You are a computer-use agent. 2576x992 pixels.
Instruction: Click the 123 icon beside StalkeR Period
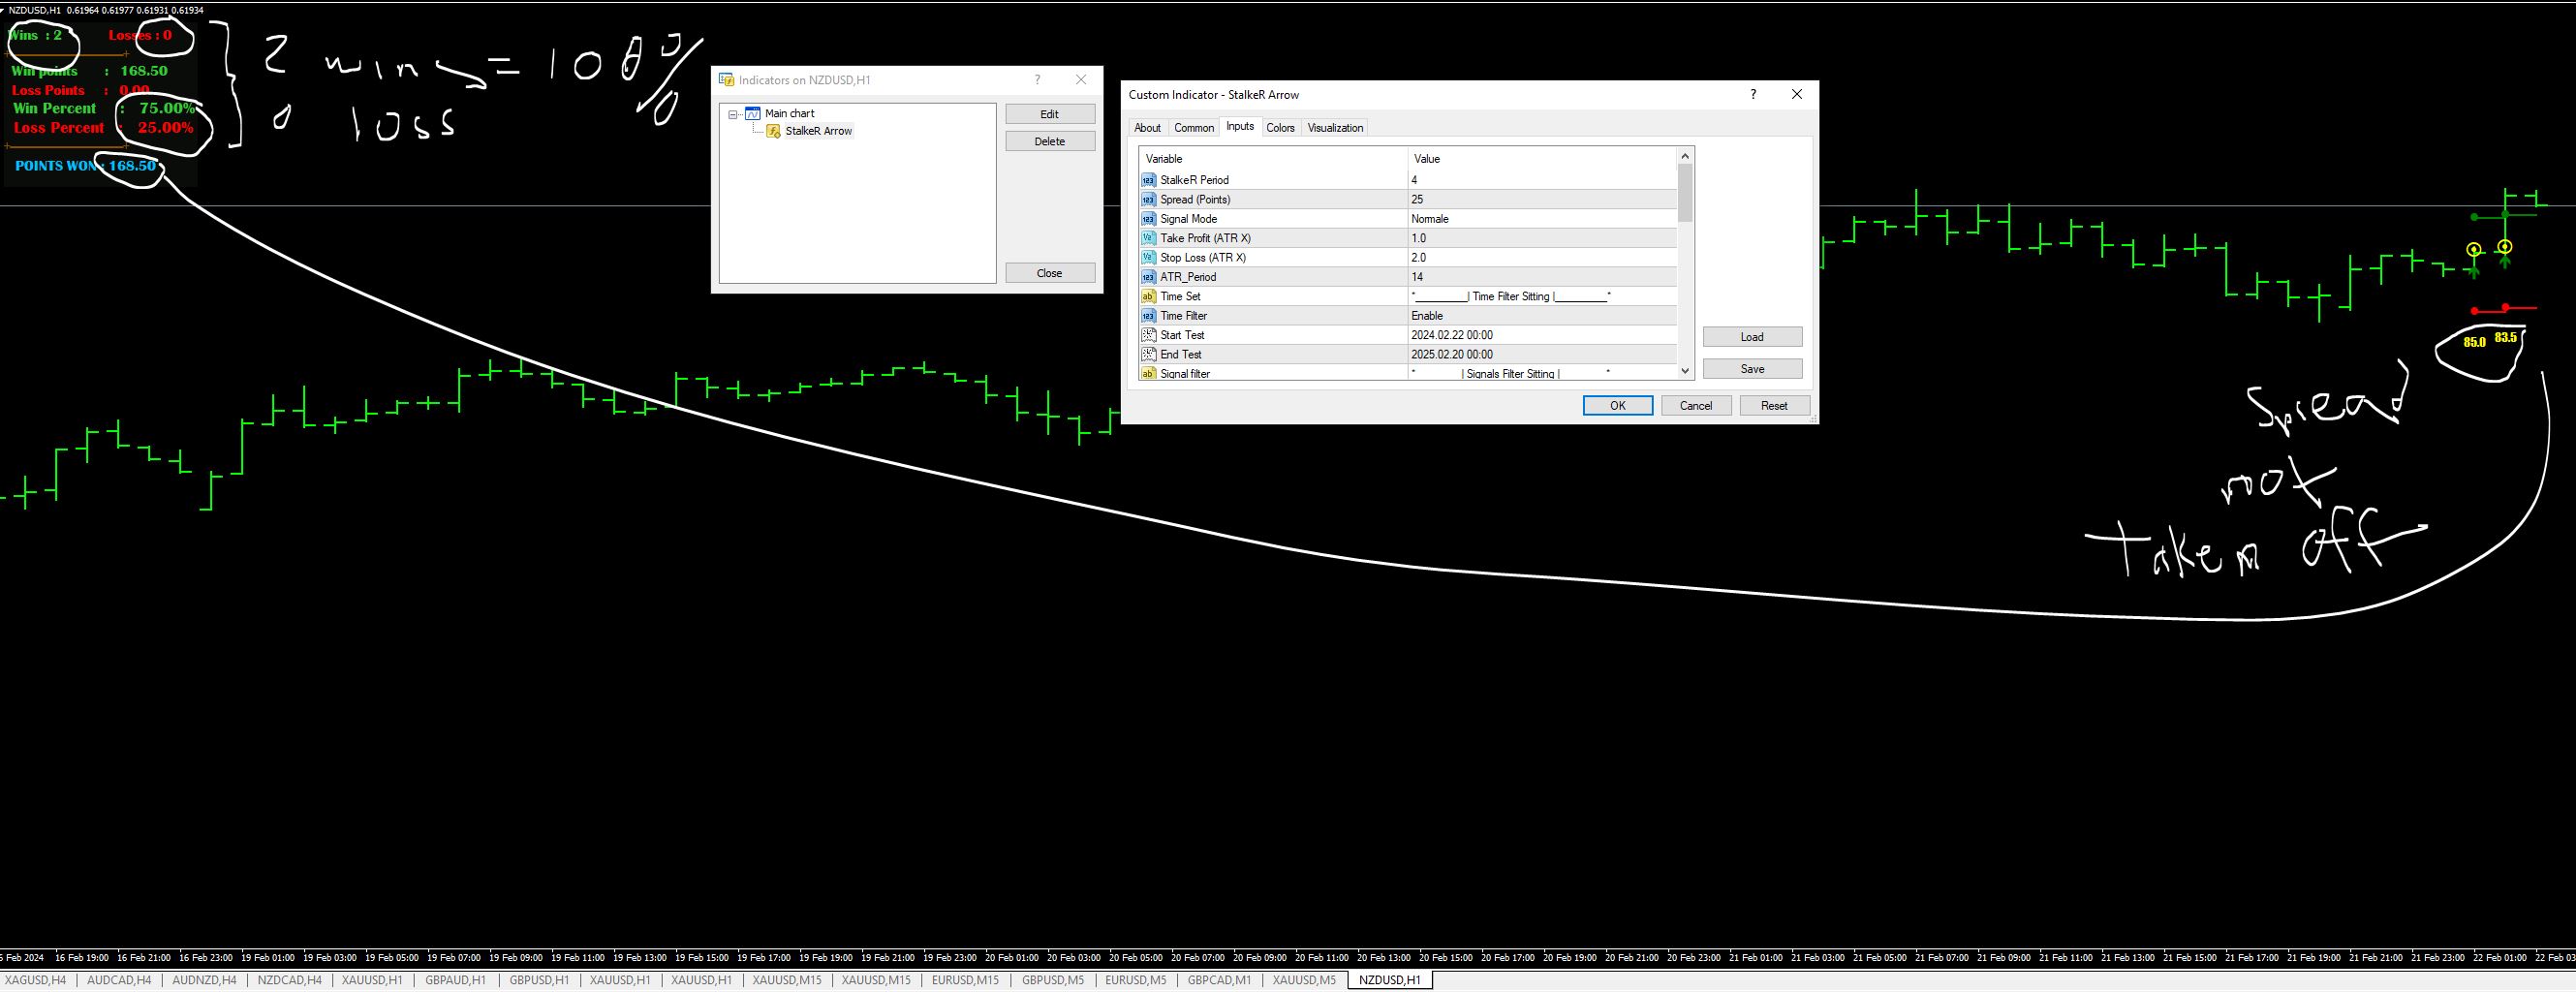coord(1147,180)
